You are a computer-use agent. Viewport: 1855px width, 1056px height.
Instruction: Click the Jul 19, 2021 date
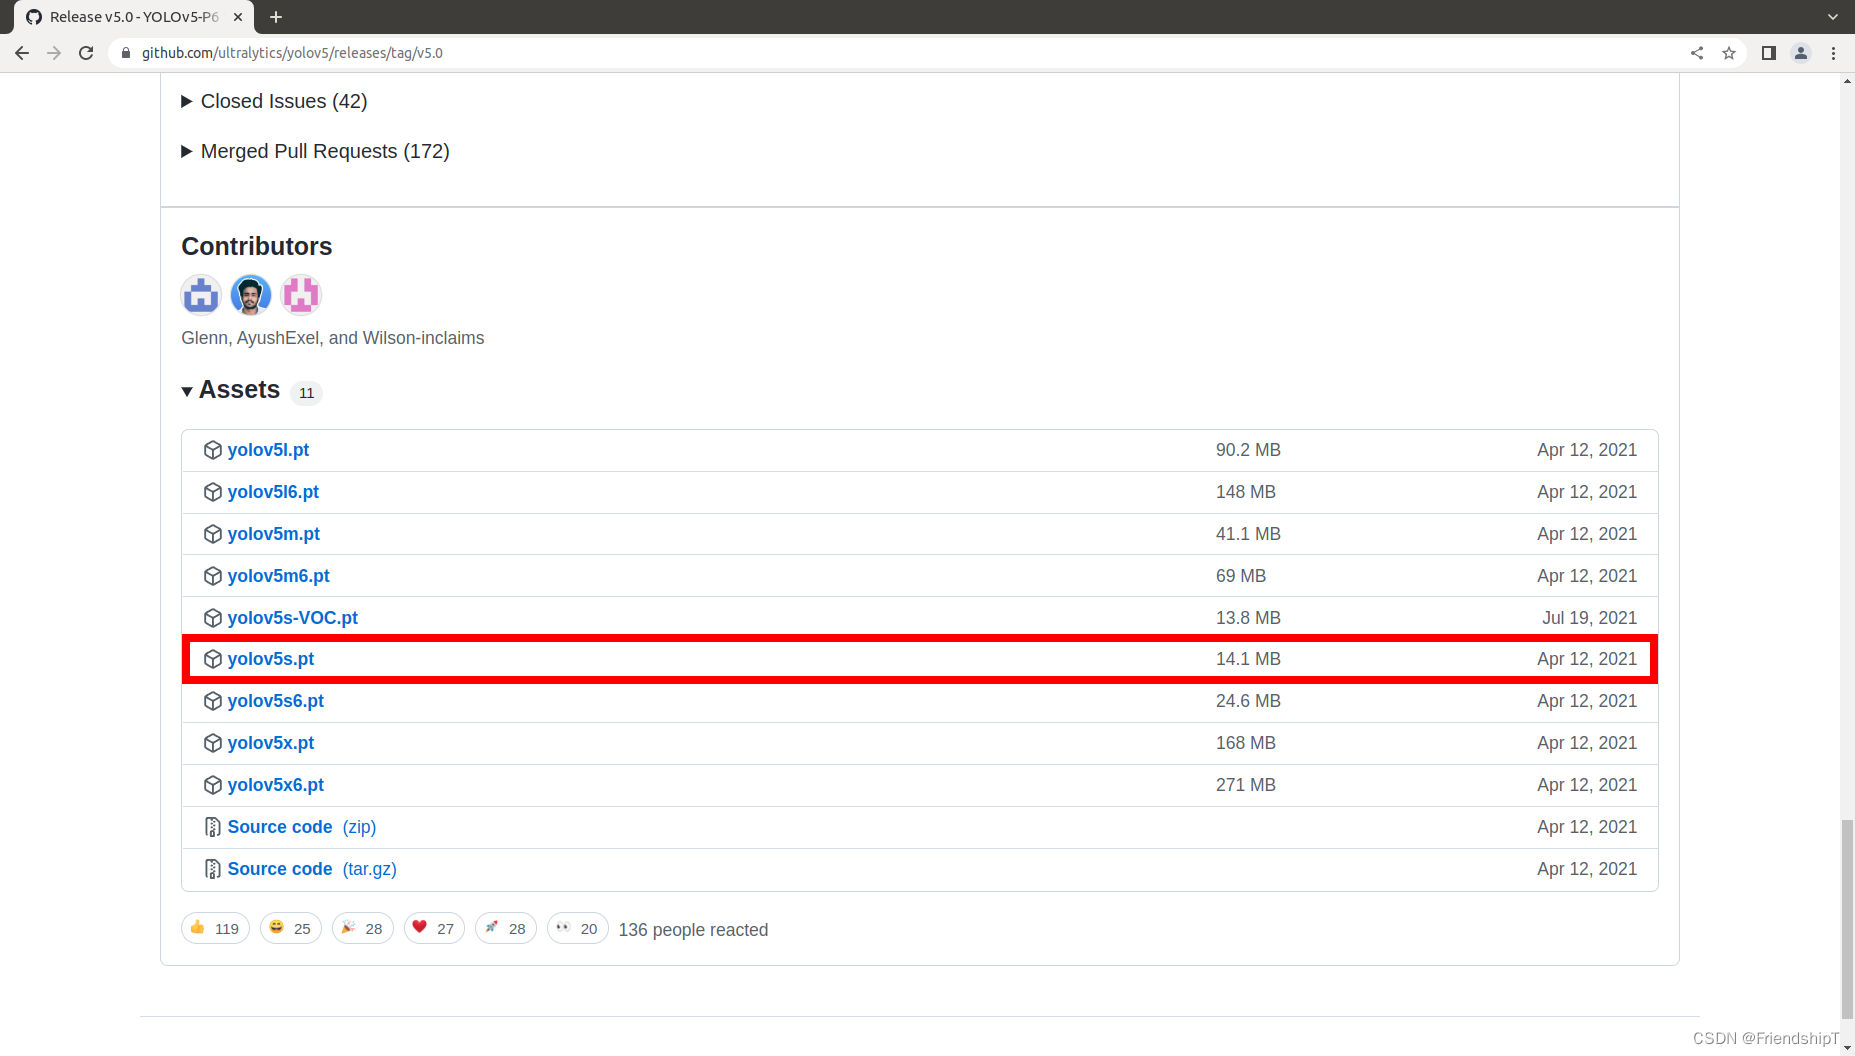(x=1589, y=618)
